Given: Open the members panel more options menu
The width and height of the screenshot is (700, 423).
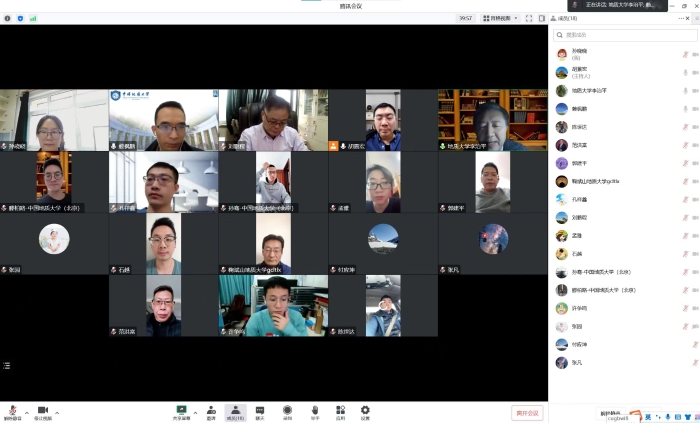Looking at the screenshot, I should coord(681,18).
